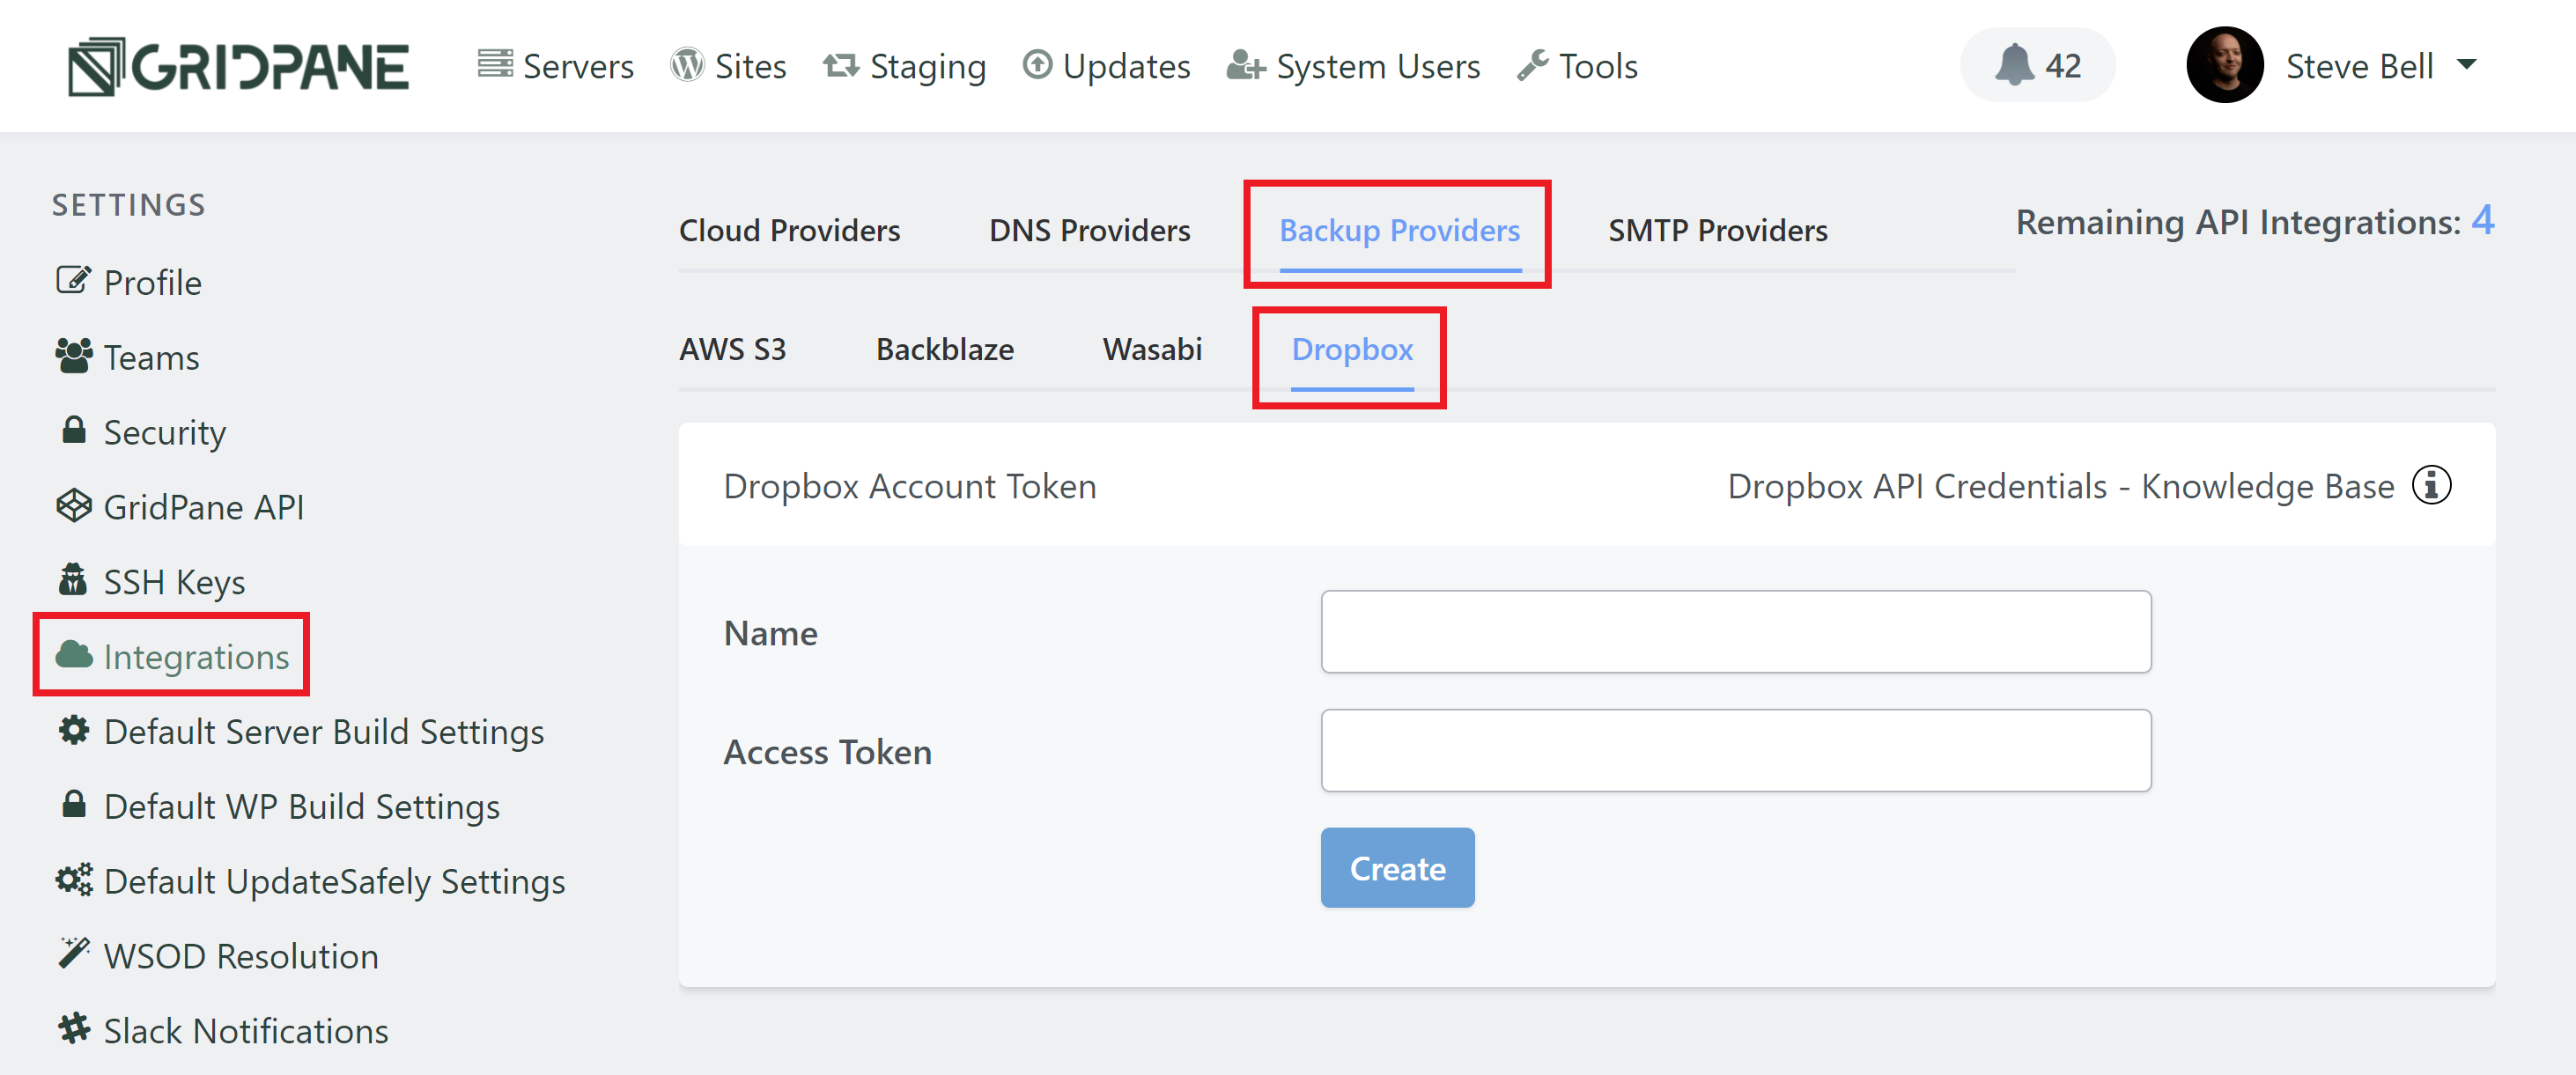The width and height of the screenshot is (2576, 1075).
Task: Open Dropbox API Credentials Knowledge Base link
Action: coord(2061,486)
